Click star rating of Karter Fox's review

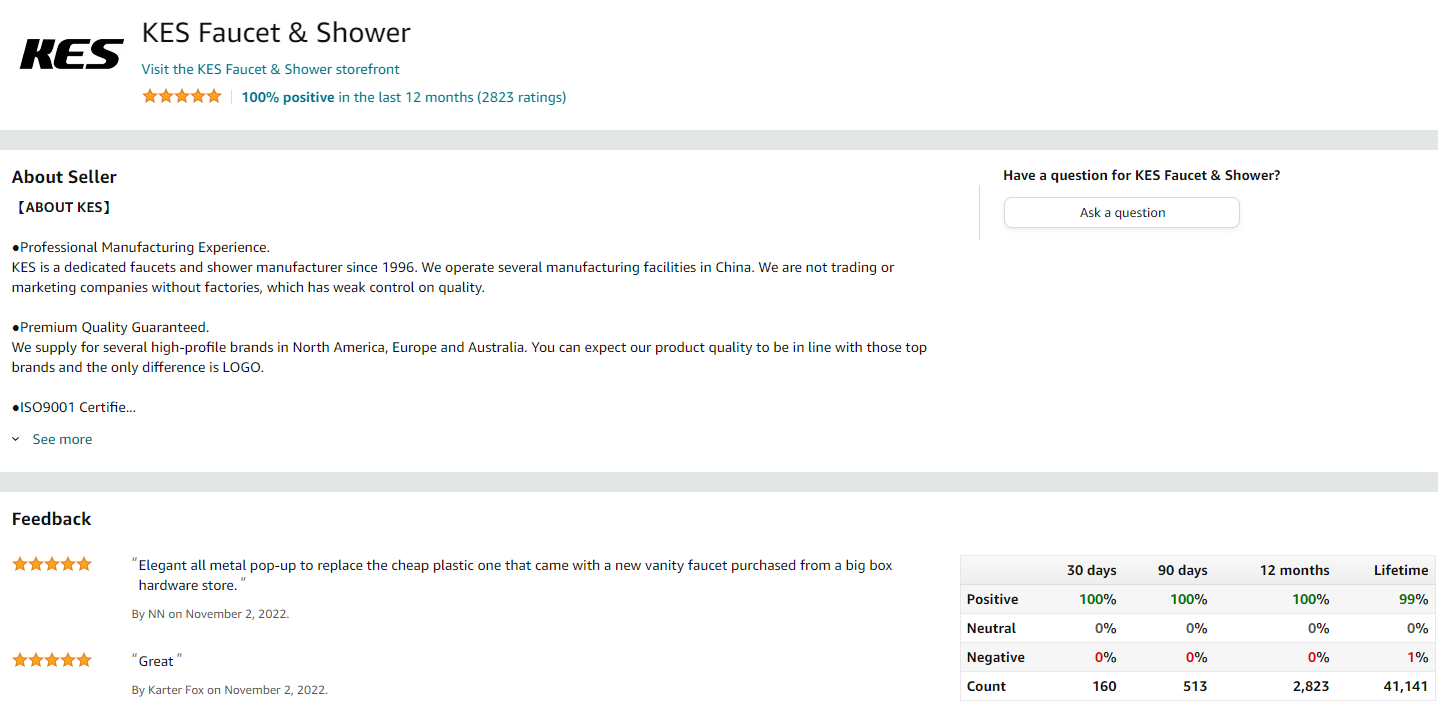[x=52, y=660]
